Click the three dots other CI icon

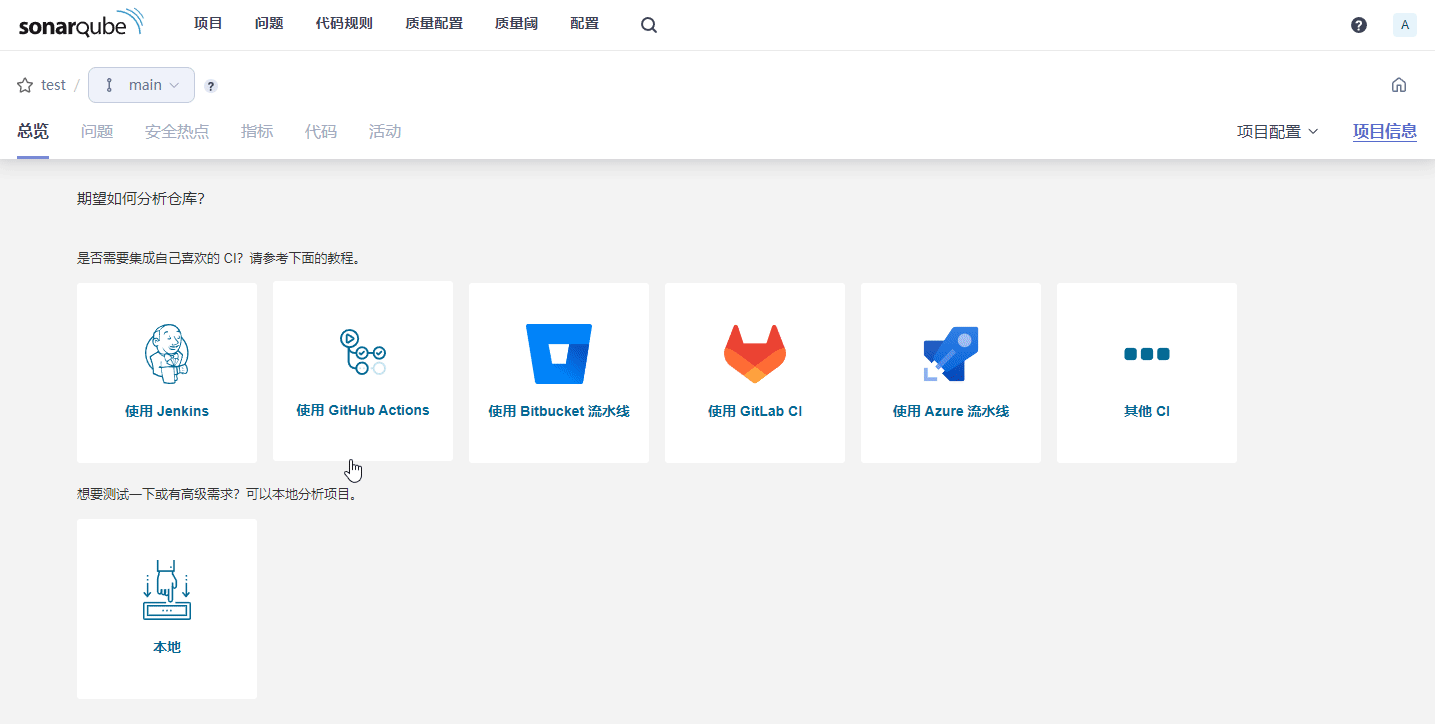(1147, 354)
